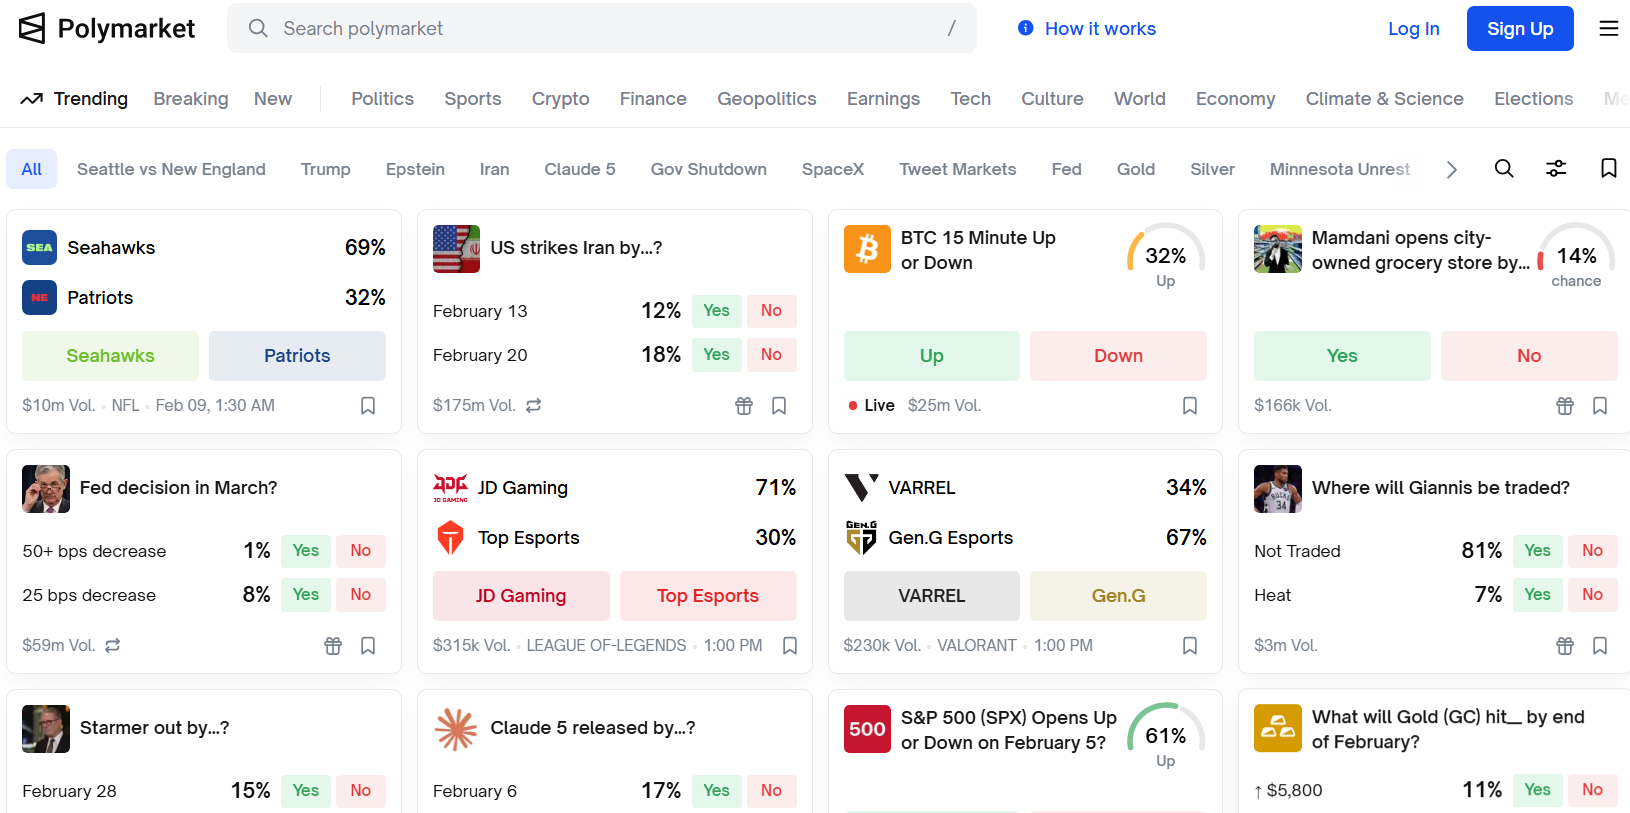Bookmark the BTC 15 Minute market
The width and height of the screenshot is (1630, 813).
(1190, 406)
